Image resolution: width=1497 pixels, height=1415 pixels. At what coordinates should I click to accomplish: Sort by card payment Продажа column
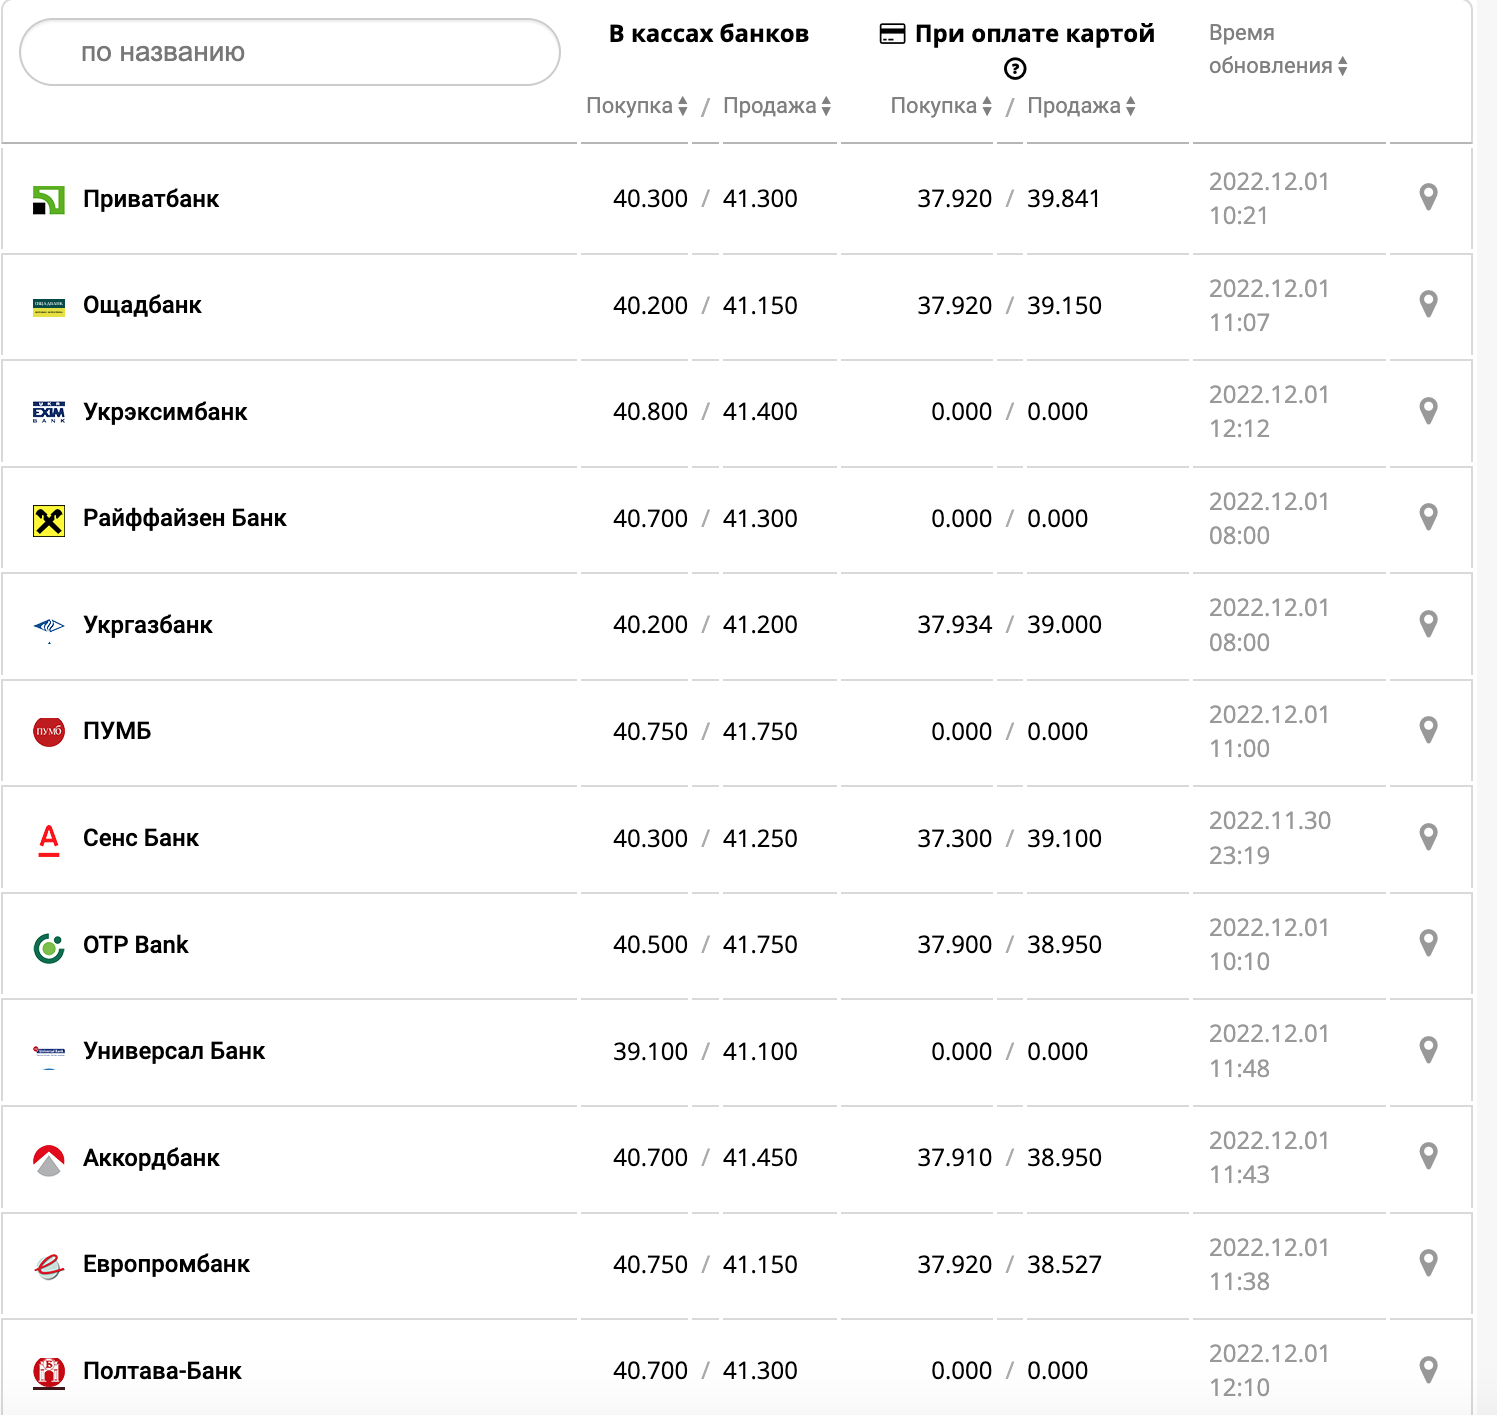[x=1081, y=106]
